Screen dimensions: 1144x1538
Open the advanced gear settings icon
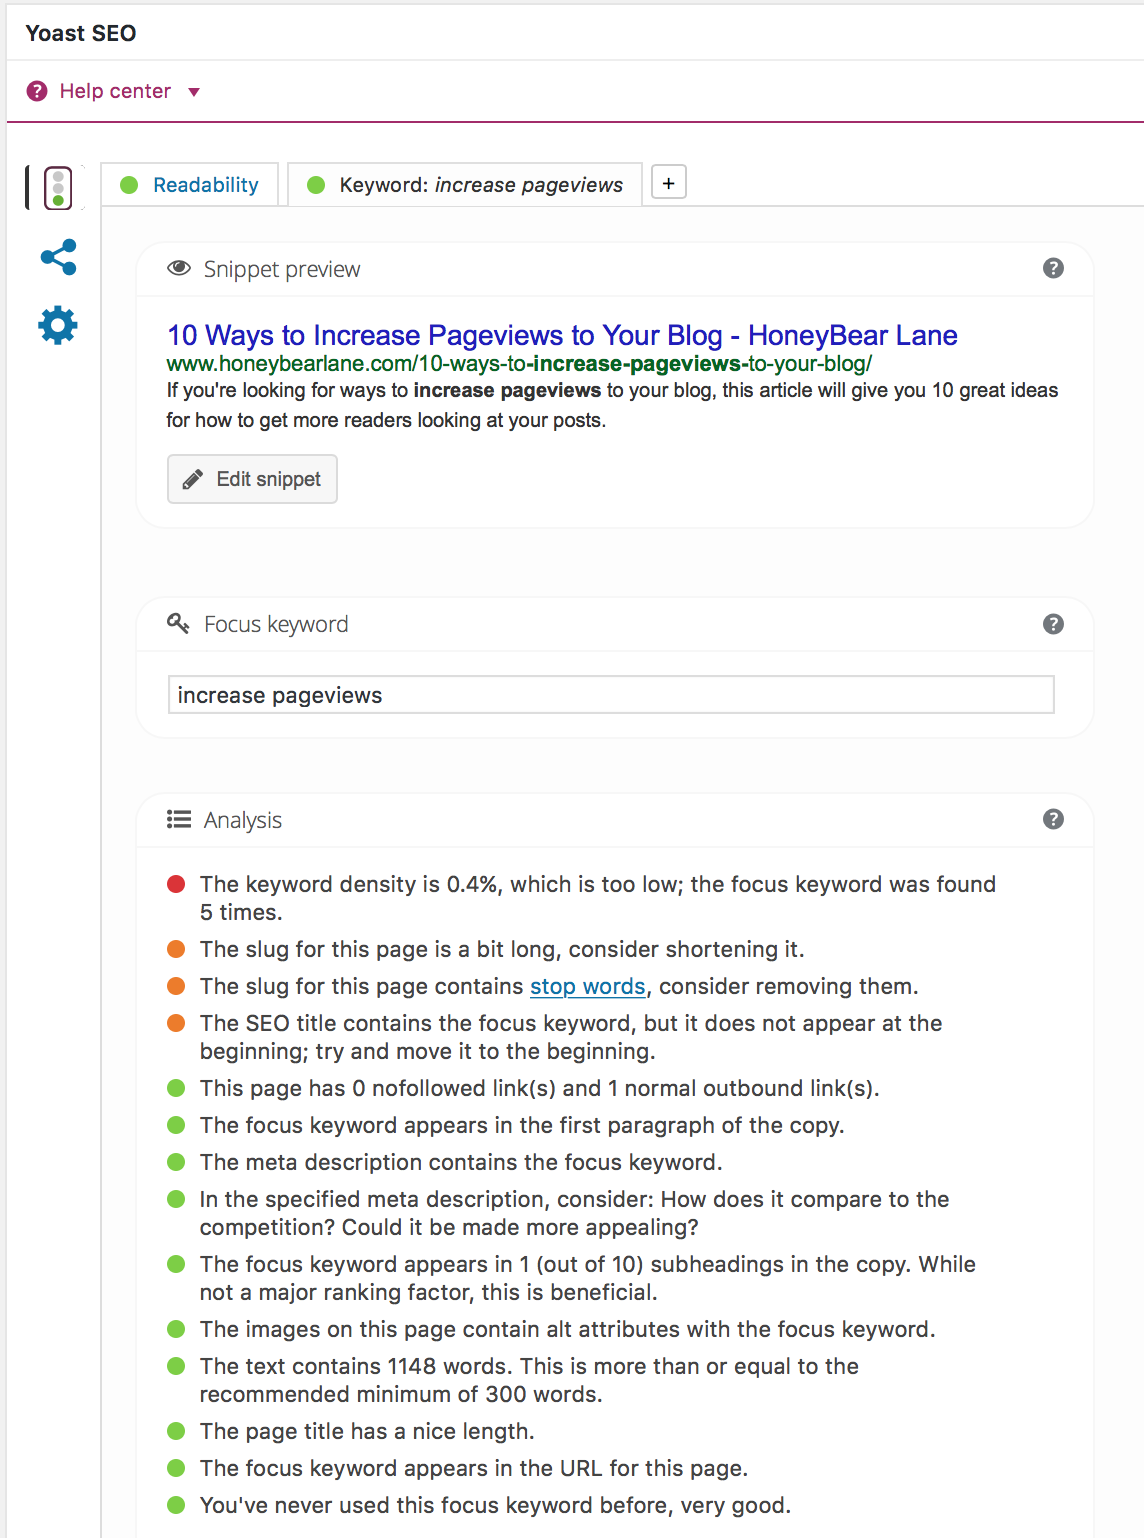tap(58, 325)
